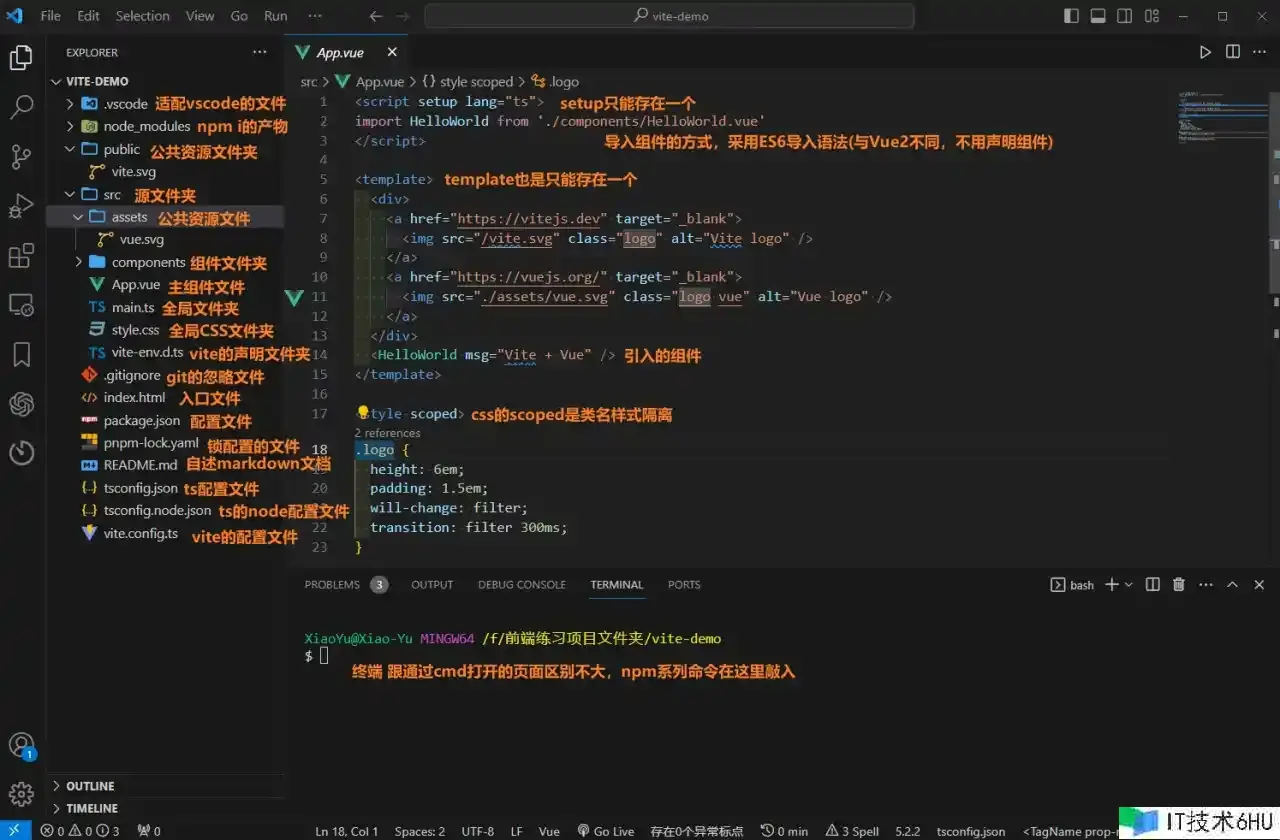Toggle primary side bar layout button

1071,16
